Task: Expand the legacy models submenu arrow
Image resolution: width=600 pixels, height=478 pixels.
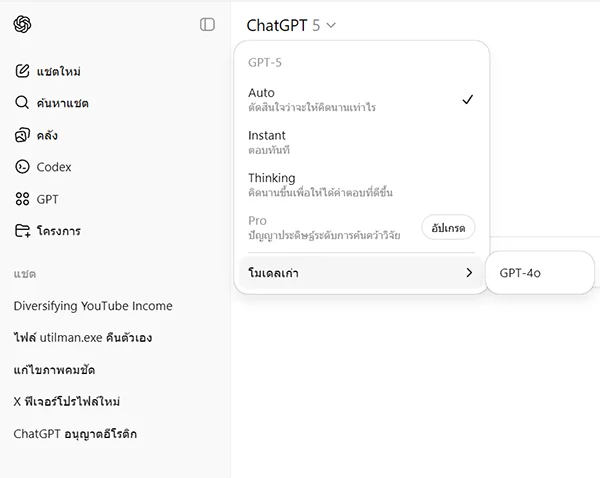Action: coord(469,272)
